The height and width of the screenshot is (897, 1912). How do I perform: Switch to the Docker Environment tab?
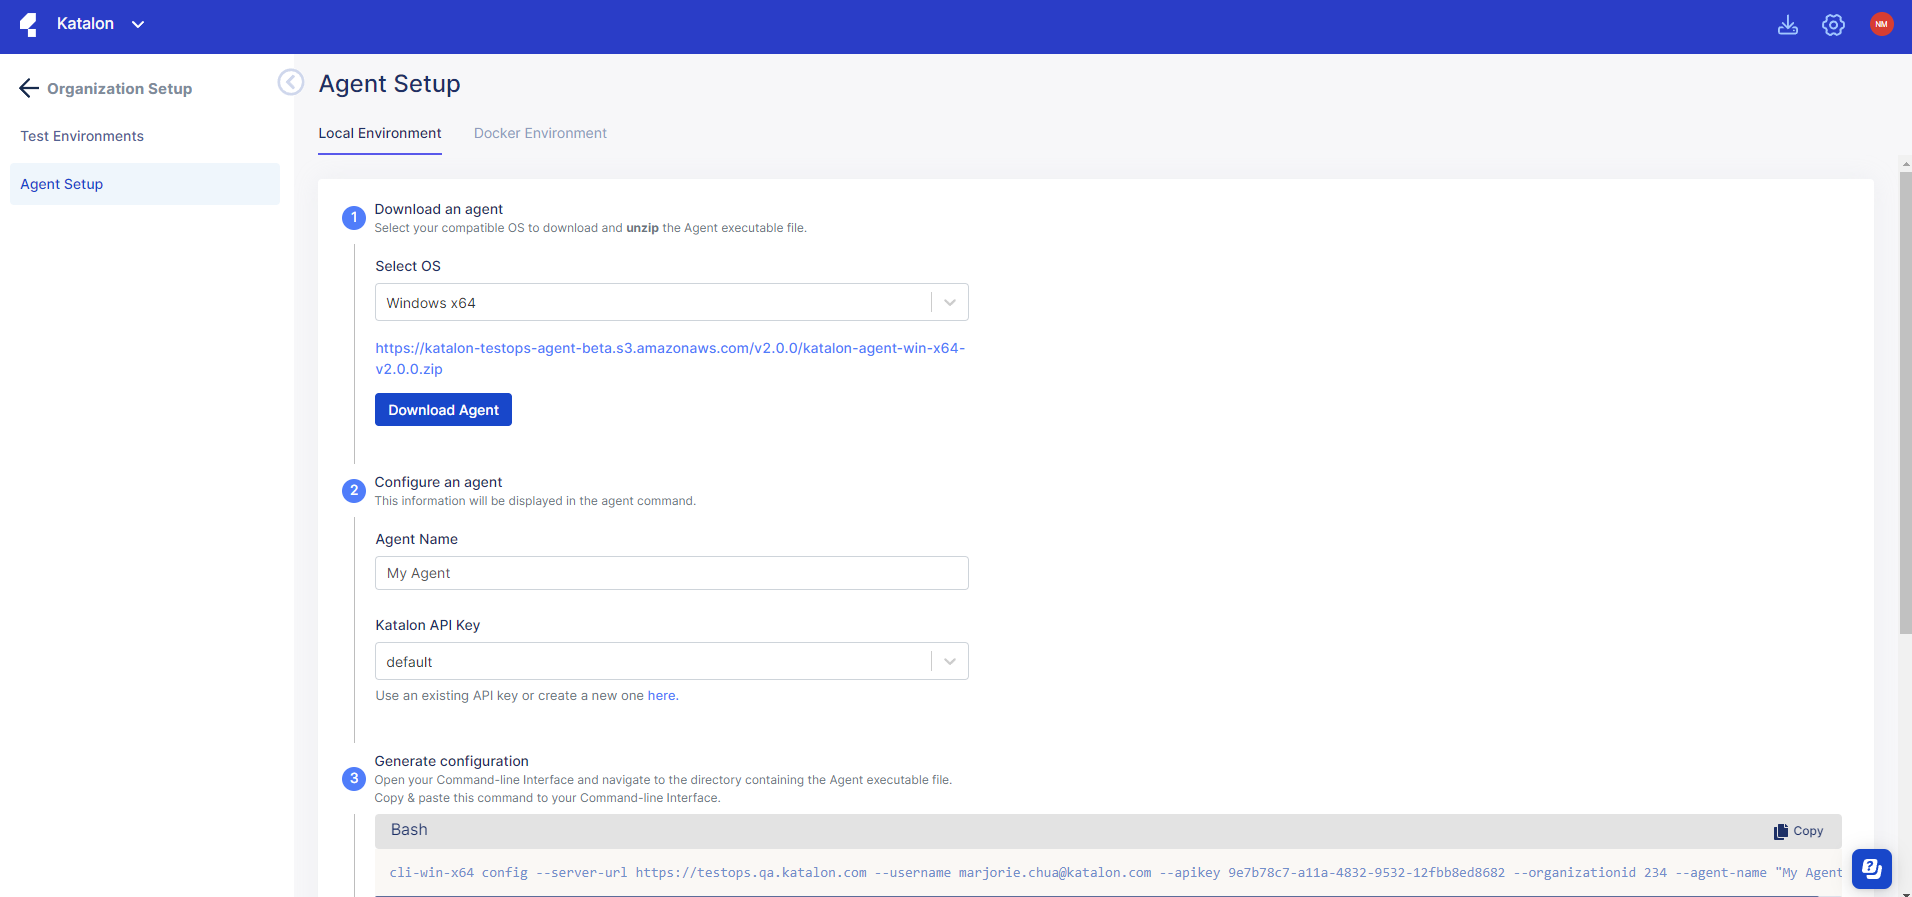coord(540,133)
